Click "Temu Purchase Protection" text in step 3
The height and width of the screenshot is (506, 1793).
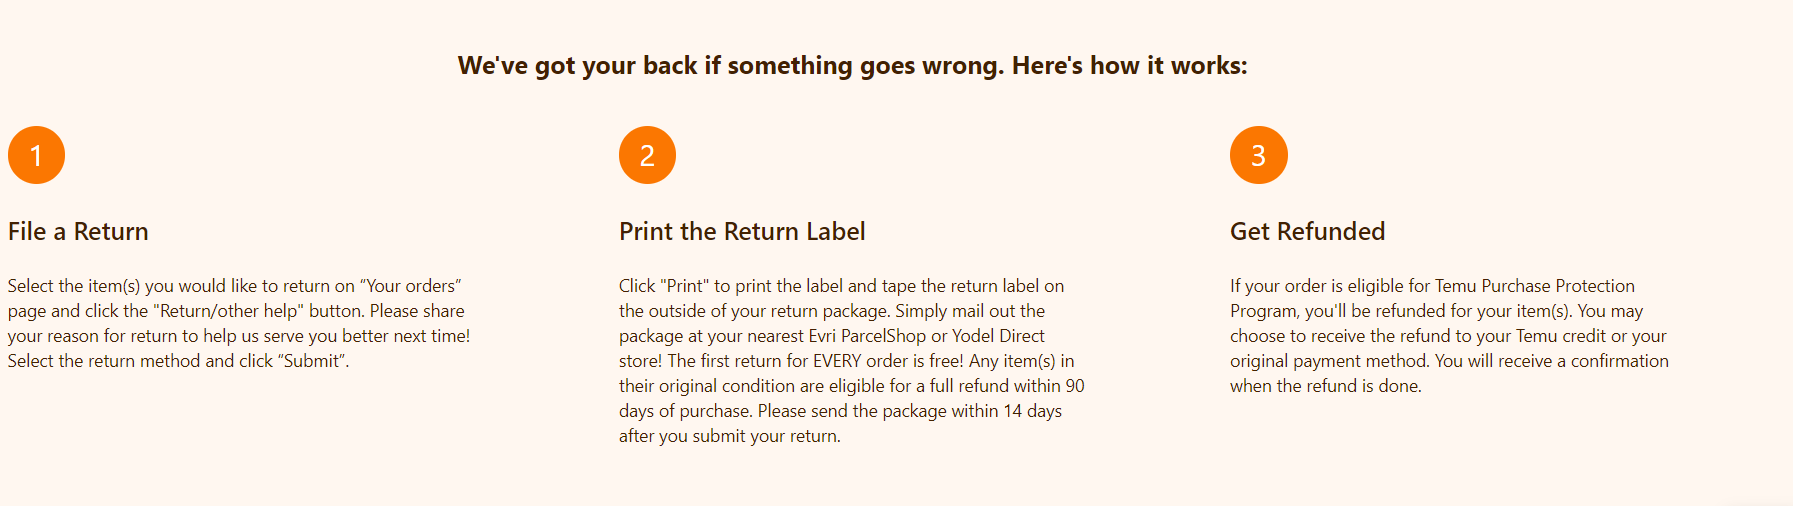click(x=1535, y=286)
